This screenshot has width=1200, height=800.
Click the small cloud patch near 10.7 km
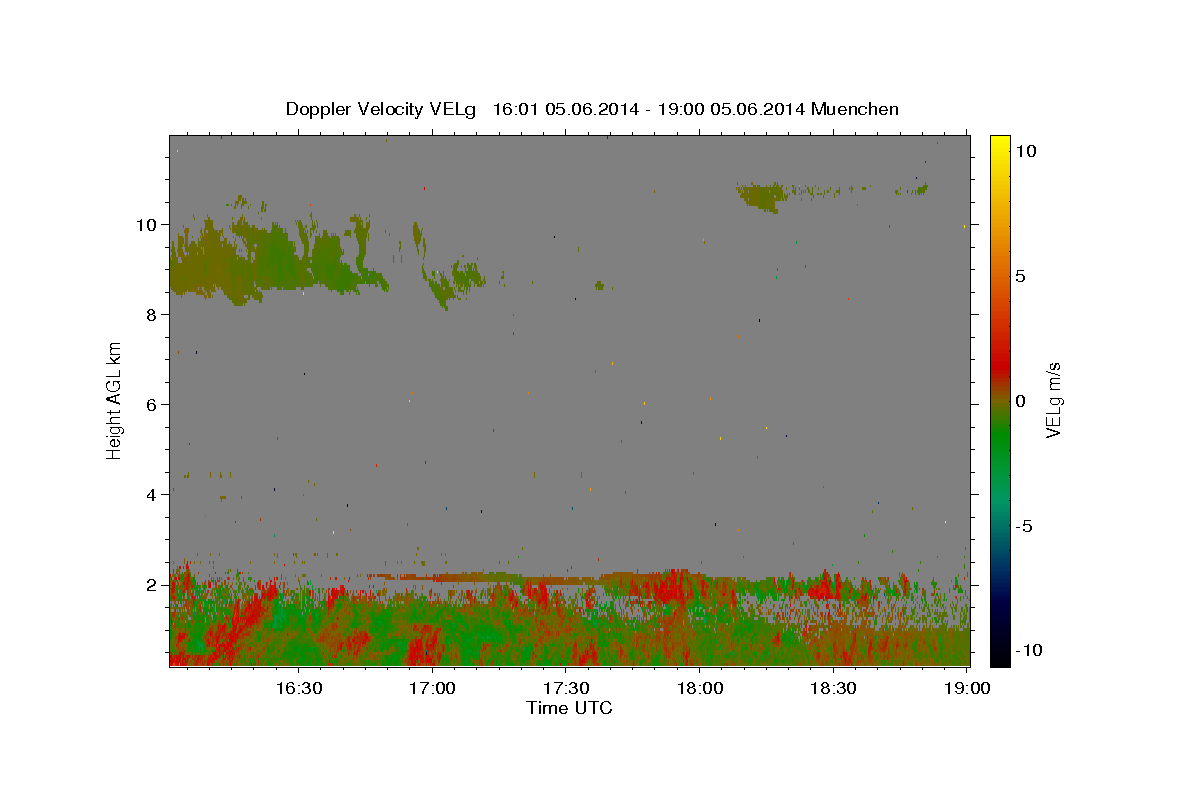[x=762, y=196]
